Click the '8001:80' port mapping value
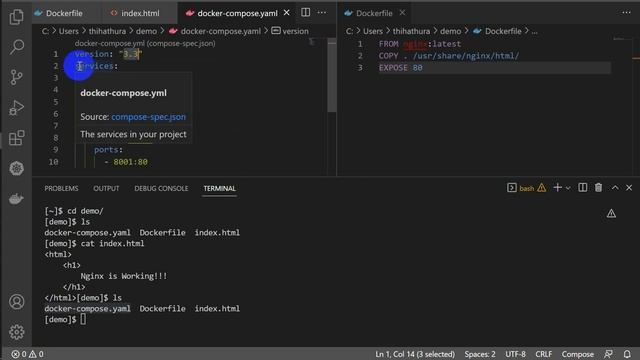Image resolution: width=640 pixels, height=360 pixels. coord(130,162)
